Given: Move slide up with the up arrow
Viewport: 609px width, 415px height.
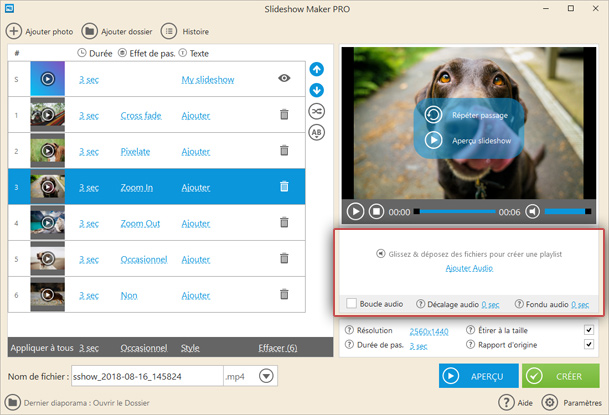Looking at the screenshot, I should click(317, 69).
